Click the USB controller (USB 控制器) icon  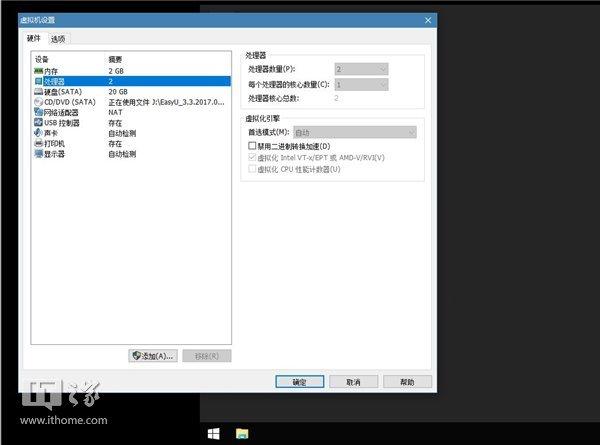(x=38, y=122)
